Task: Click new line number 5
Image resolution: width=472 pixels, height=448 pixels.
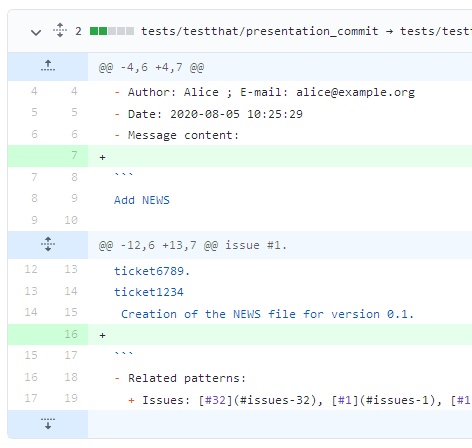Action: [x=74, y=112]
